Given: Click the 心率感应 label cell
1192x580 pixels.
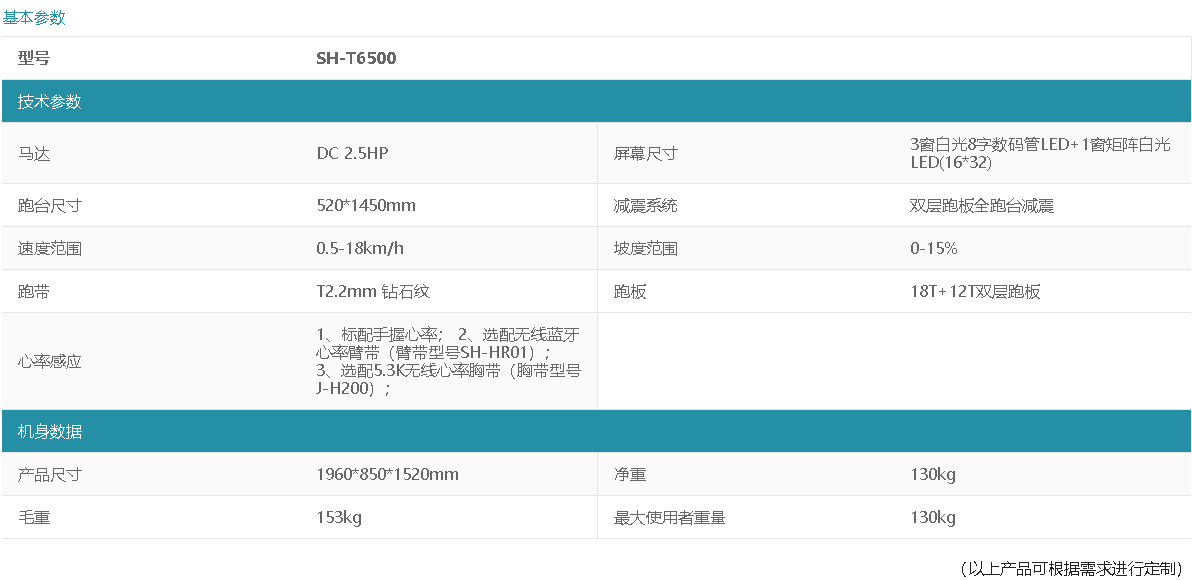Looking at the screenshot, I should pos(50,361).
